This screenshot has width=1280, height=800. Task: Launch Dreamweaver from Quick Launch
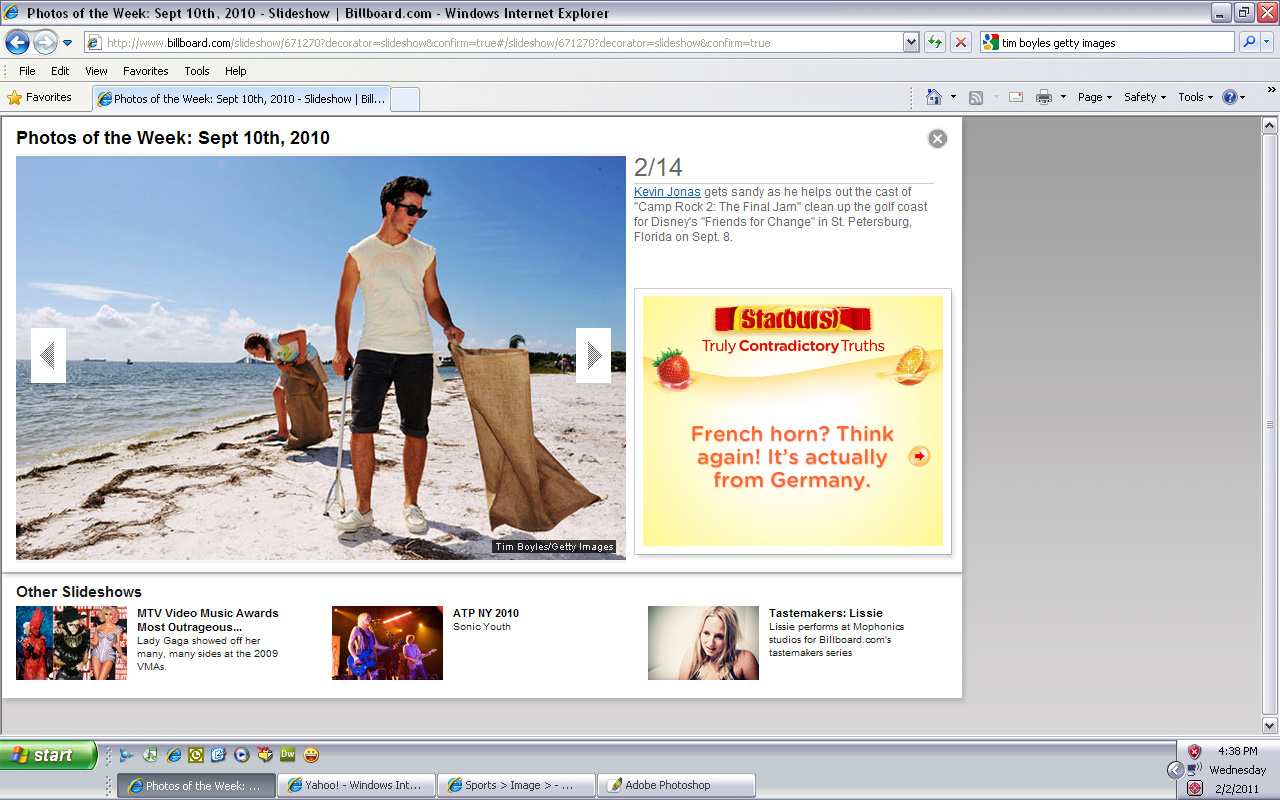click(287, 754)
